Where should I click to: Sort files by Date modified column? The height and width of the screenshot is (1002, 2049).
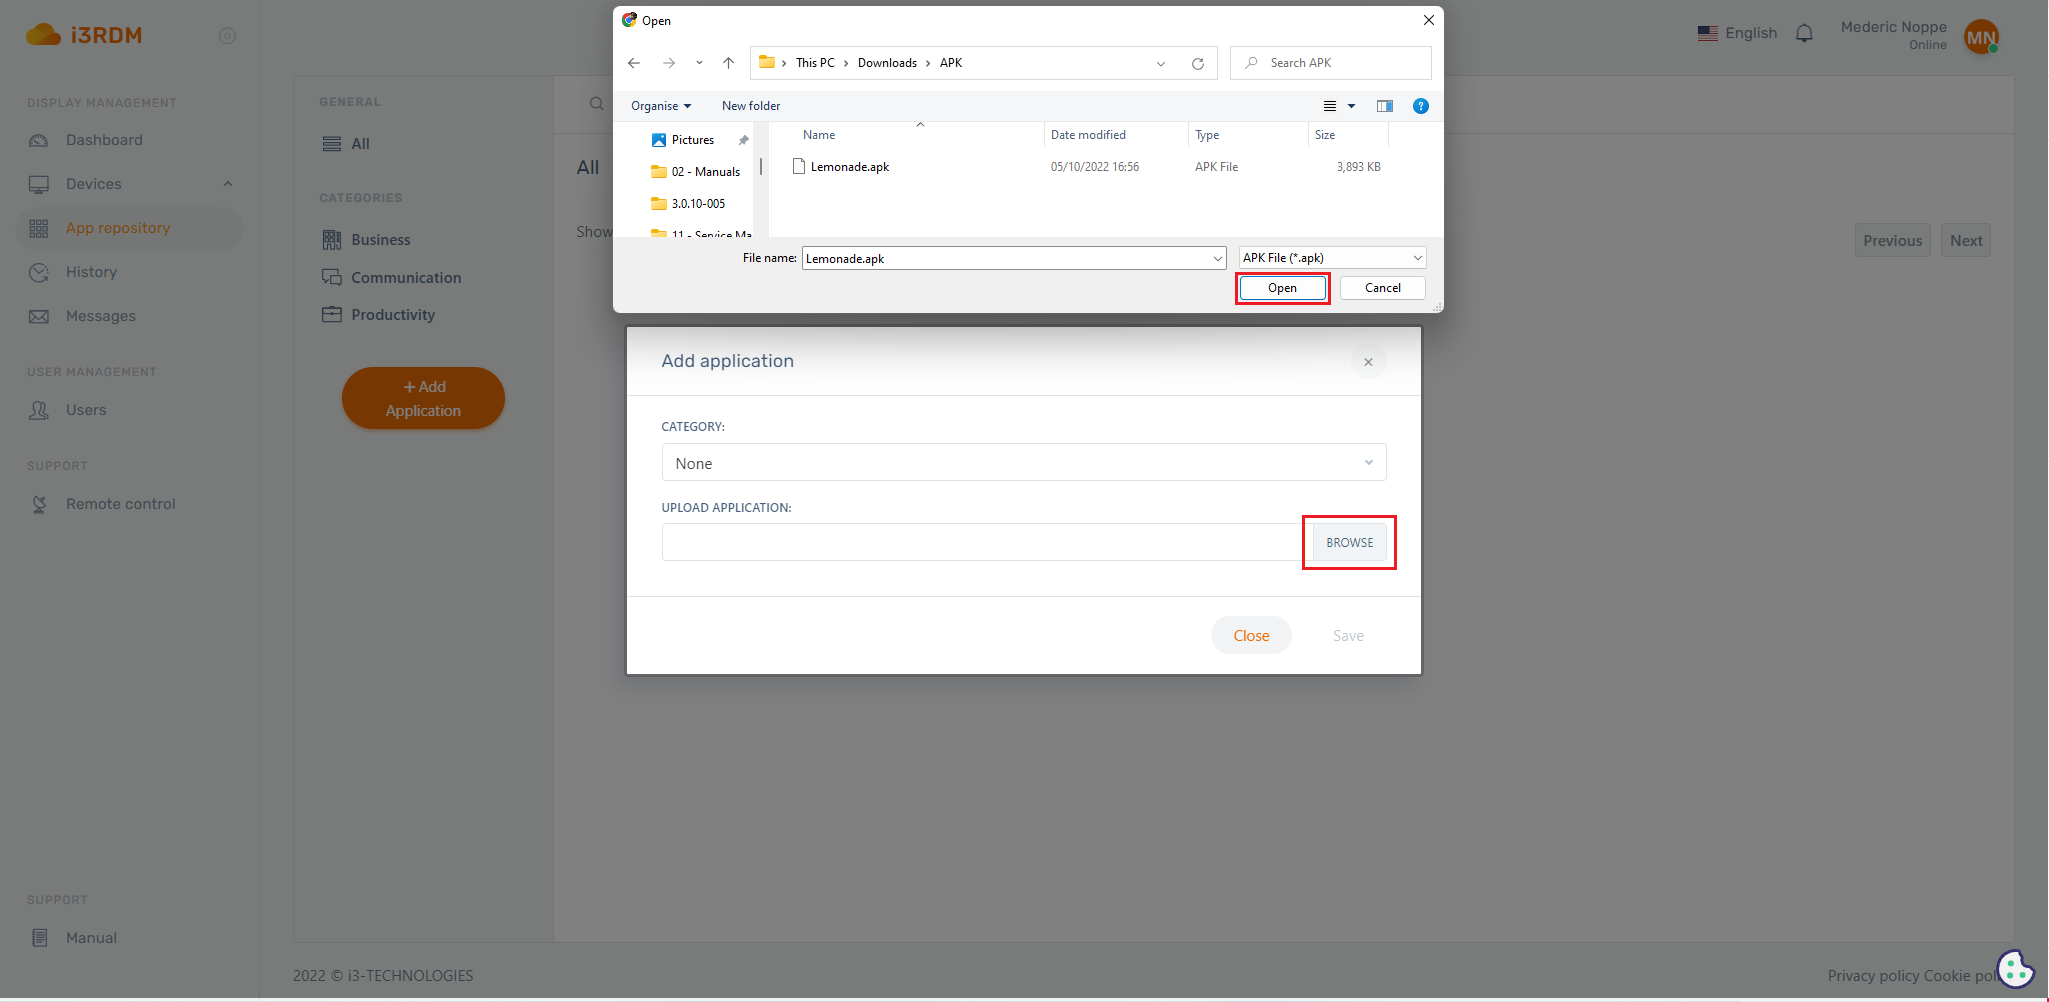pyautogui.click(x=1088, y=135)
